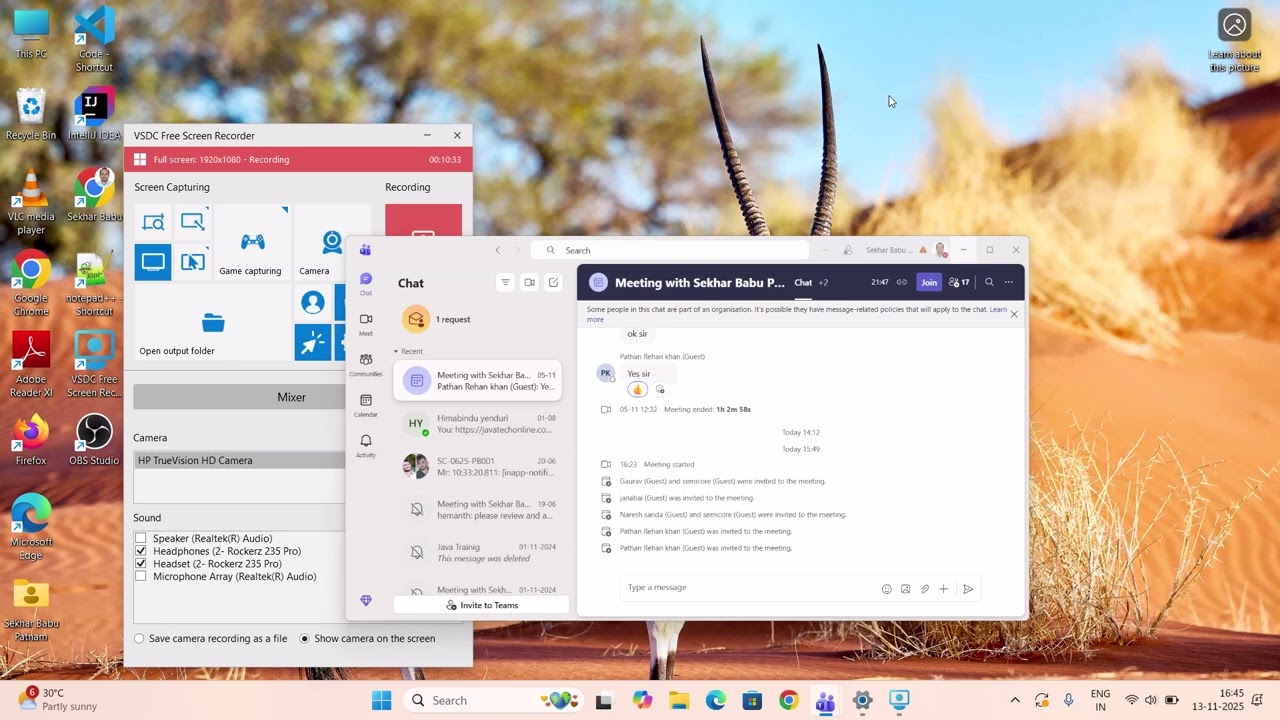Image resolution: width=1280 pixels, height=720 pixels.
Task: Select Game capturing in VSDC recorder
Action: click(251, 243)
